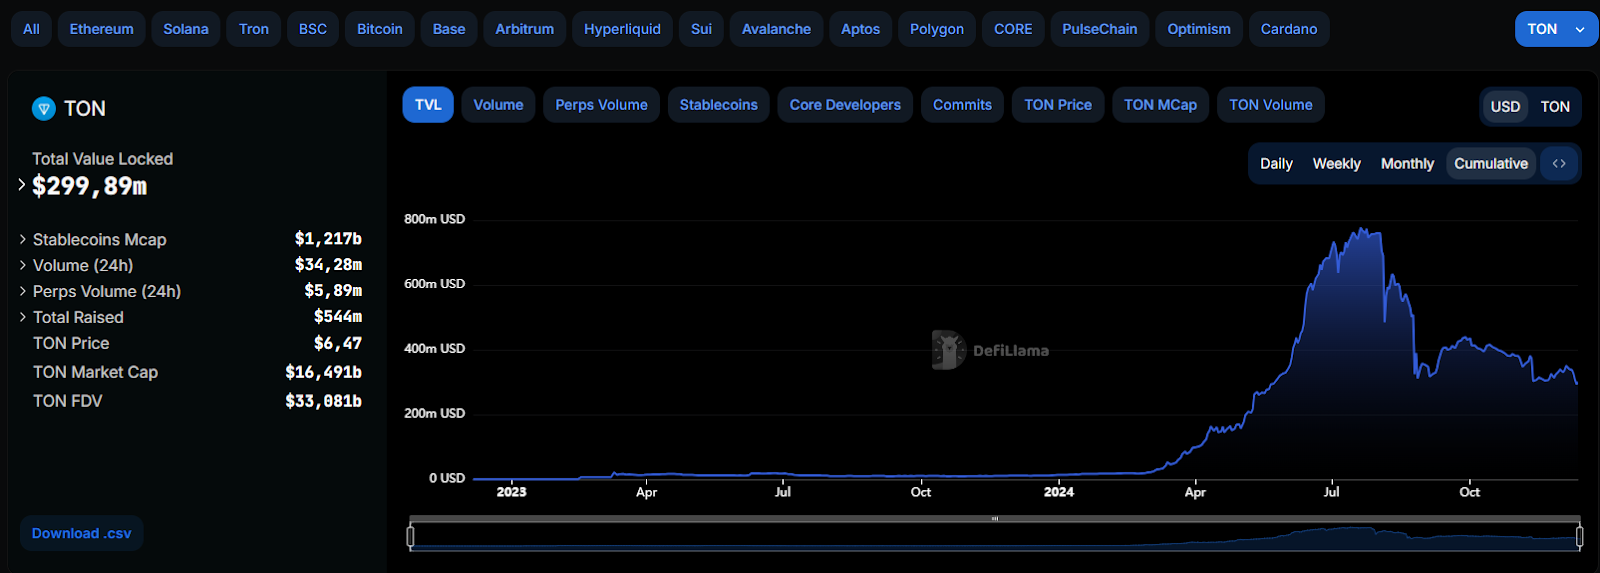Click the Total Raised value $544m
Viewport: 1600px width, 573px height.
pos(338,317)
